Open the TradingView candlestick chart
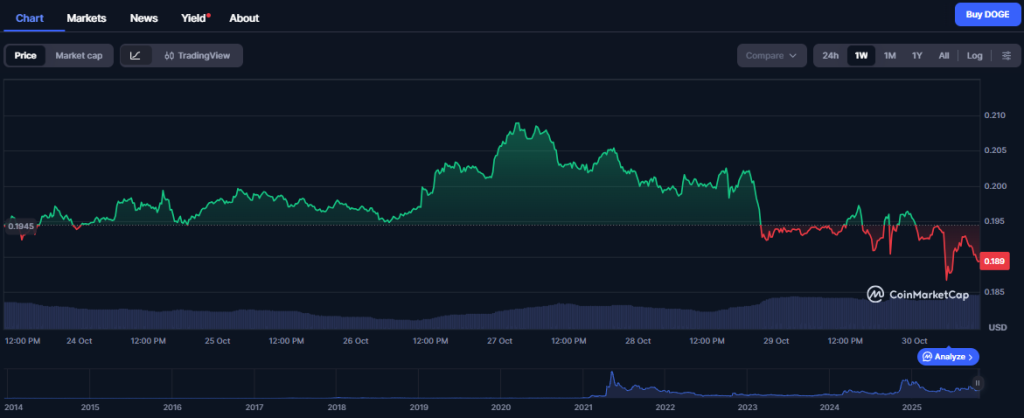Screen dimensions: 1024x418 [x=197, y=56]
